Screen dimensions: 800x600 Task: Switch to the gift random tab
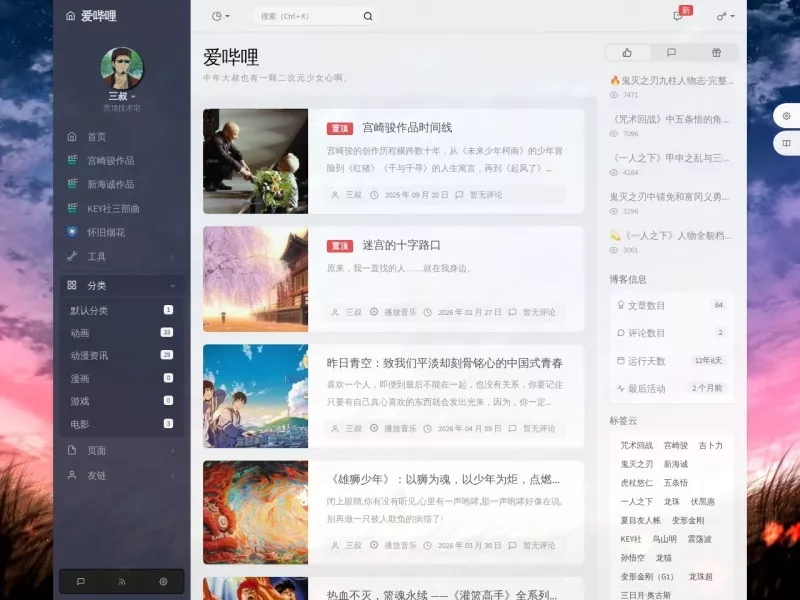(716, 53)
